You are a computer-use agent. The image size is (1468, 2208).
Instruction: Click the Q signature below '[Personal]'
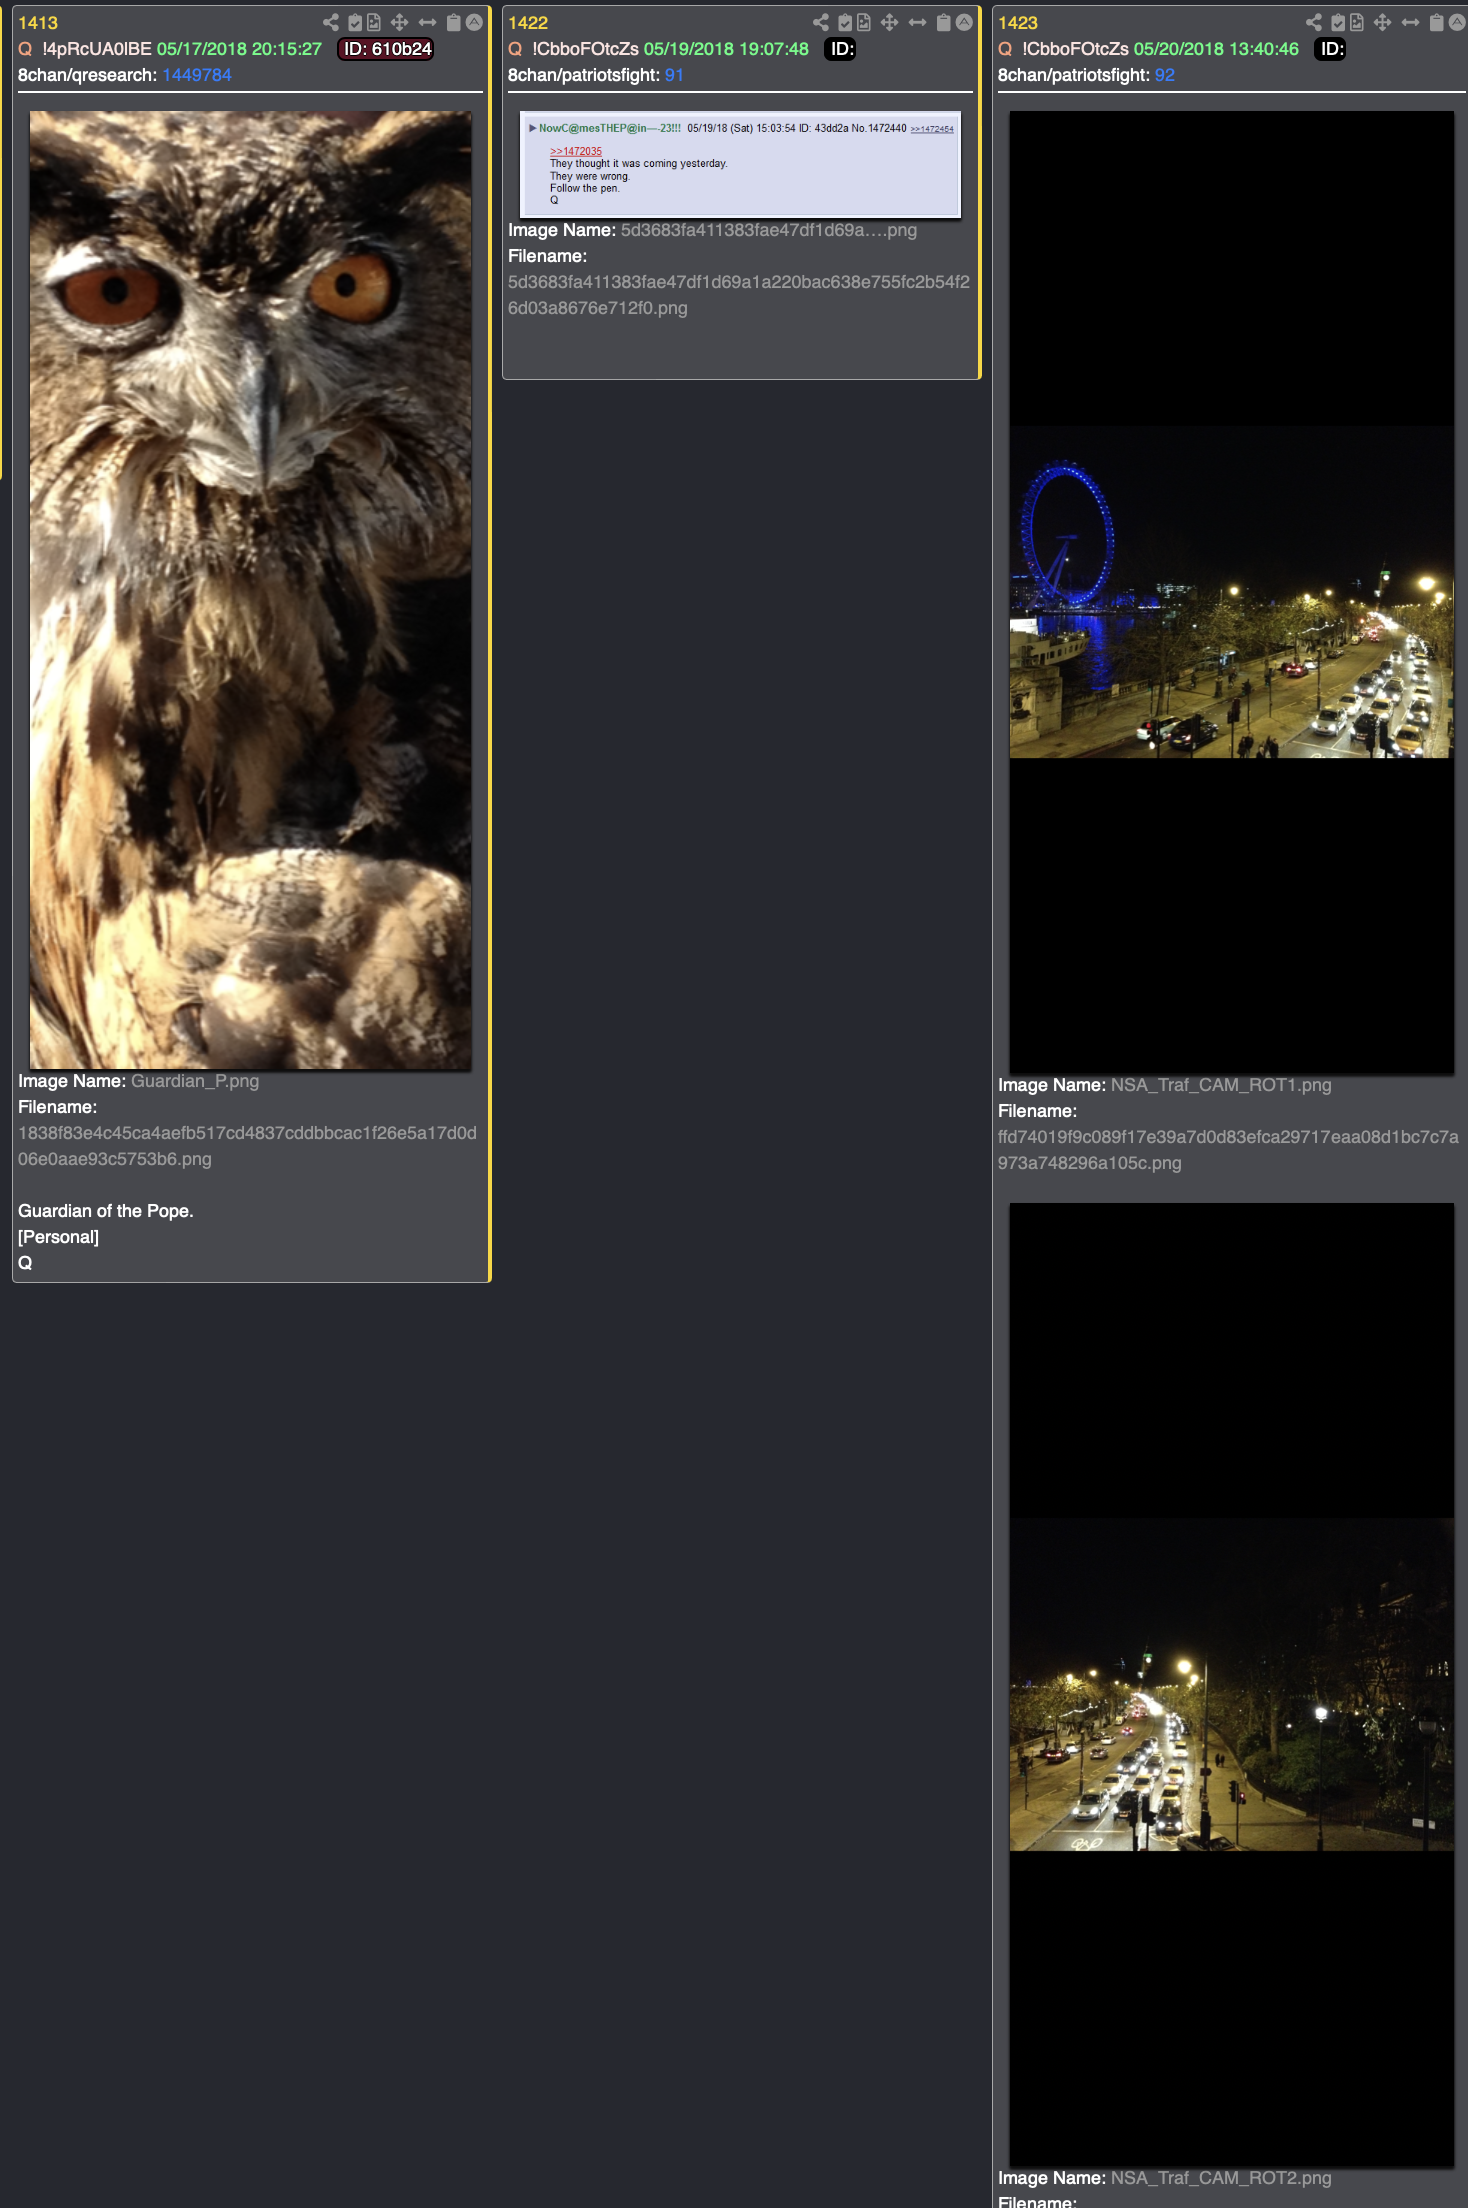click(x=25, y=1263)
